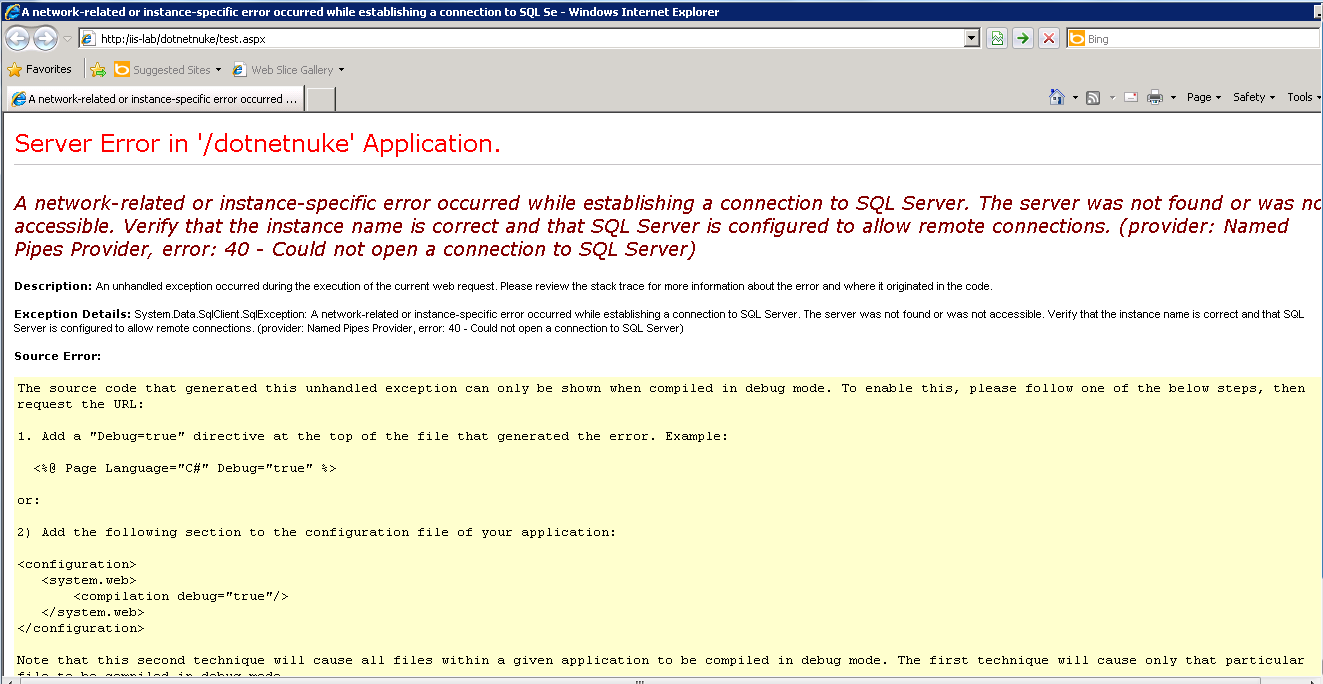The width and height of the screenshot is (1323, 684).
Task: Expand the Print dropdown arrow
Action: 1173,98
